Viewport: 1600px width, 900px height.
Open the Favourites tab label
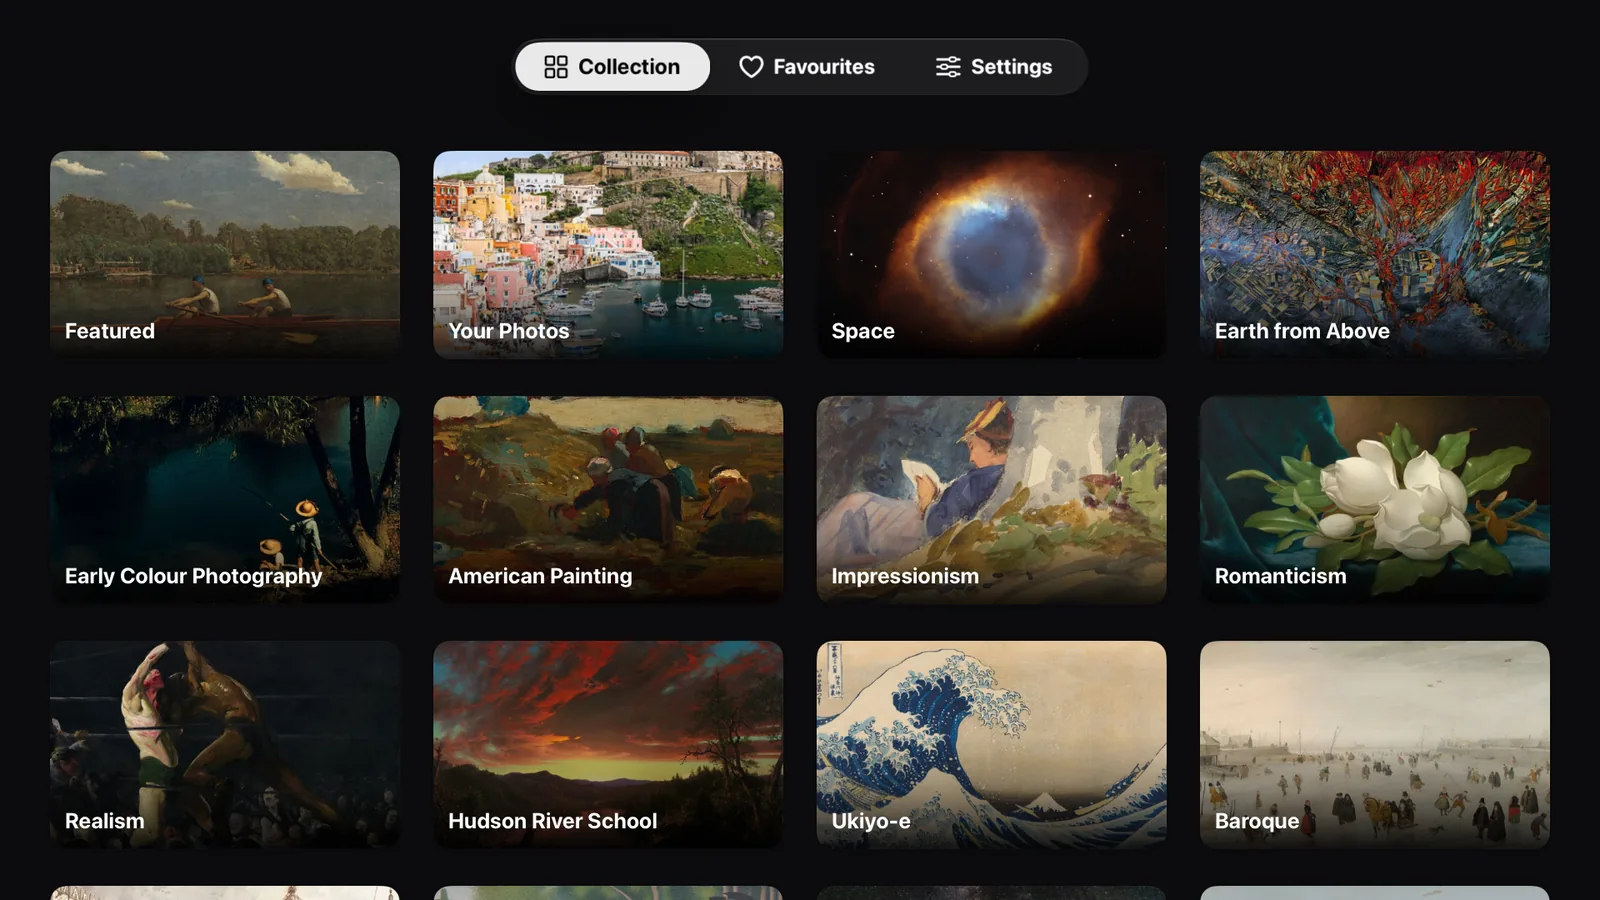coord(824,67)
